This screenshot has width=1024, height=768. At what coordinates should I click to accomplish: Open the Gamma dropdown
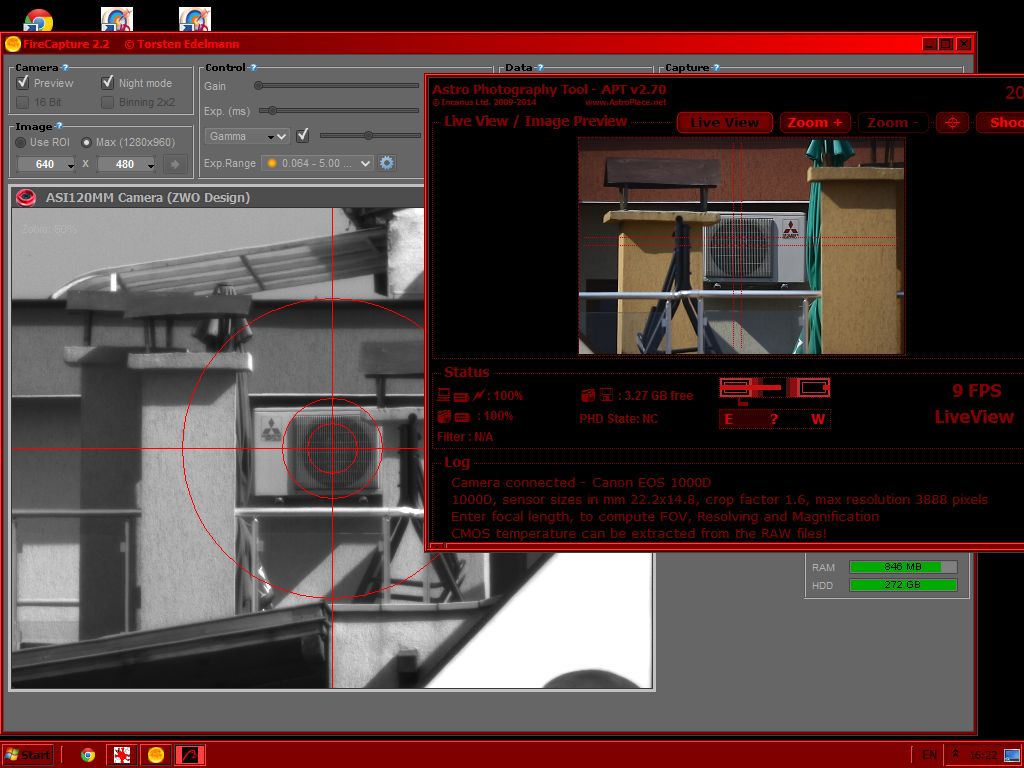[x=247, y=136]
